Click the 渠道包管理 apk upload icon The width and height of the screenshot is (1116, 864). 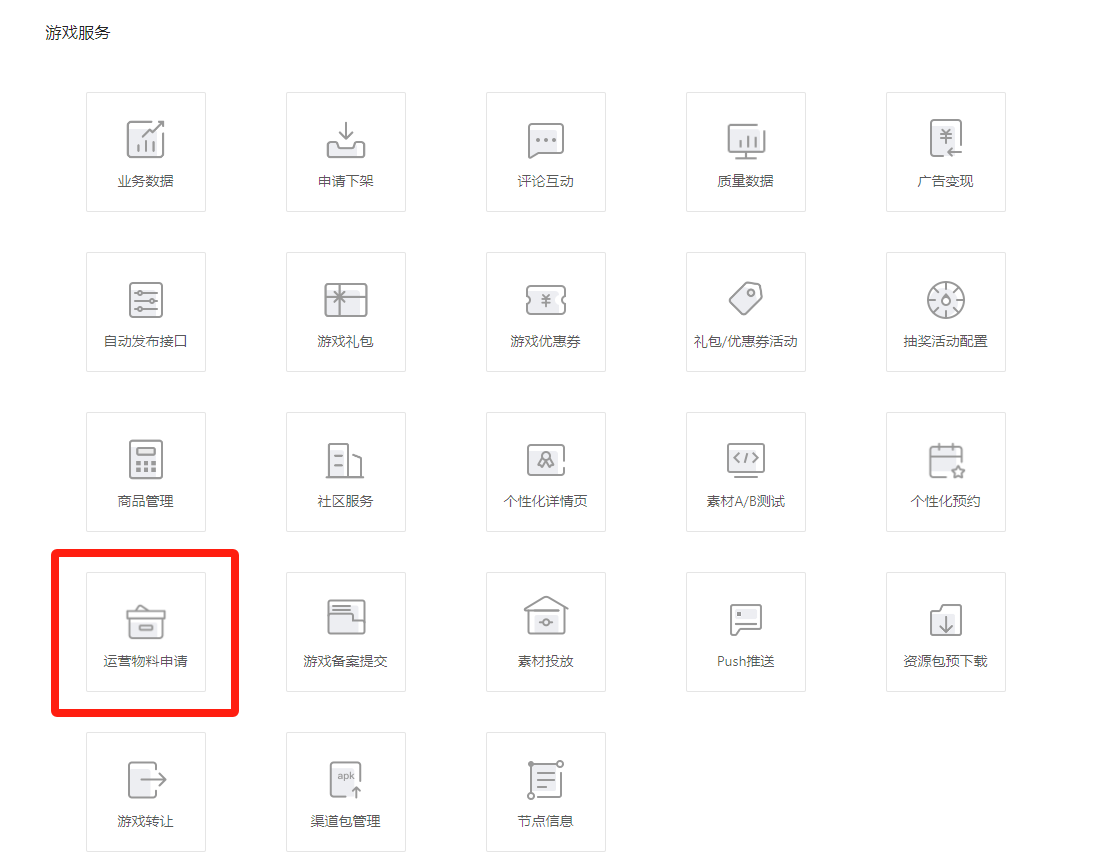346,780
